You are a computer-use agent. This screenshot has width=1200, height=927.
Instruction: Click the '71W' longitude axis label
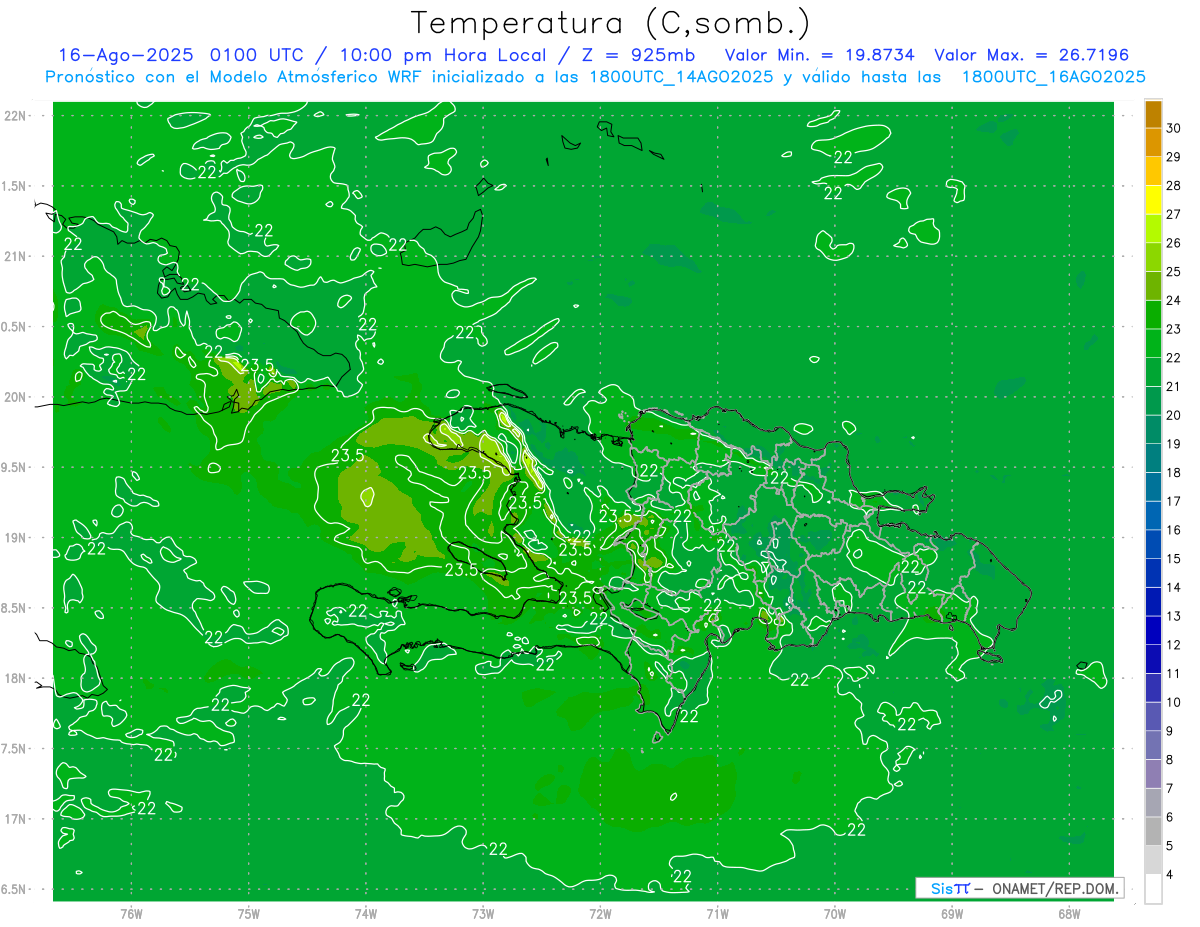717,913
